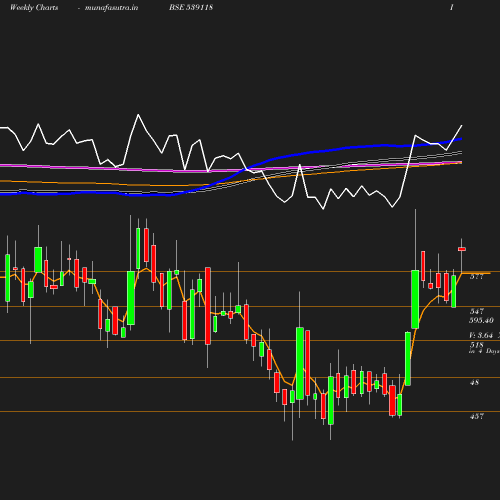Viewport: 500px width, 500px height.
Task: Click the 457 price level label
Action: 477,416
